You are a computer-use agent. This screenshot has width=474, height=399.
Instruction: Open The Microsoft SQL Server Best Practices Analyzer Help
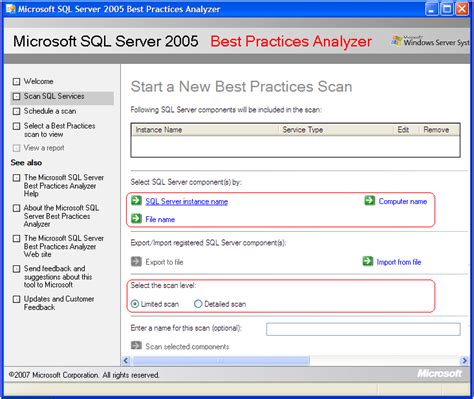[x=63, y=185]
